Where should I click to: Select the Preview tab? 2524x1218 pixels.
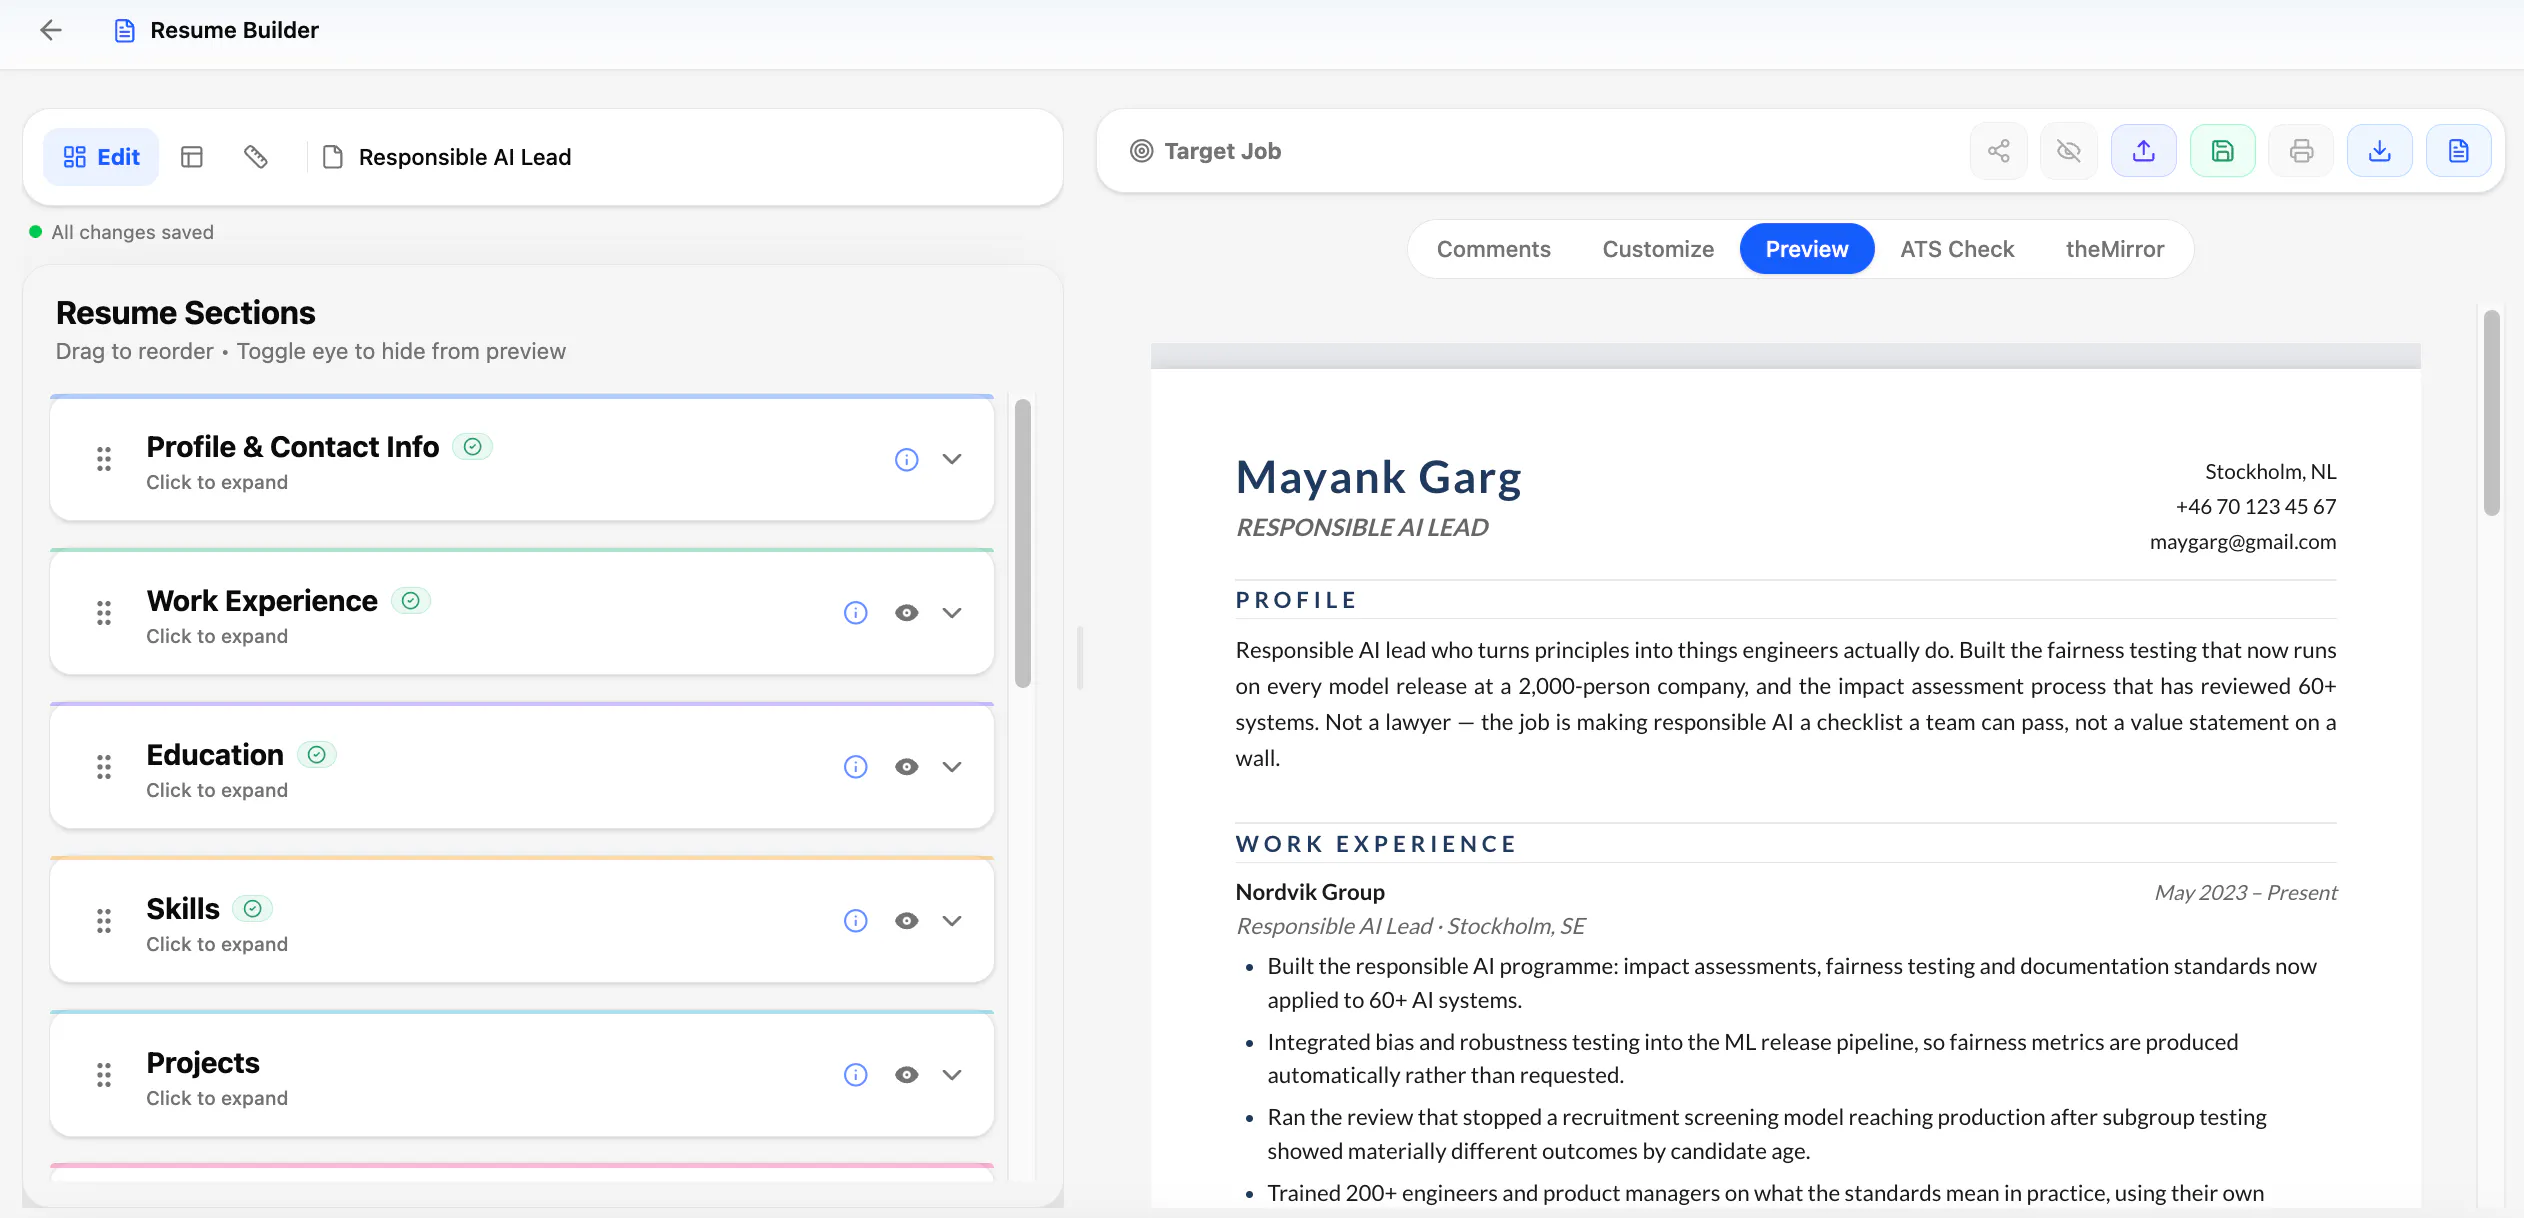point(1807,249)
